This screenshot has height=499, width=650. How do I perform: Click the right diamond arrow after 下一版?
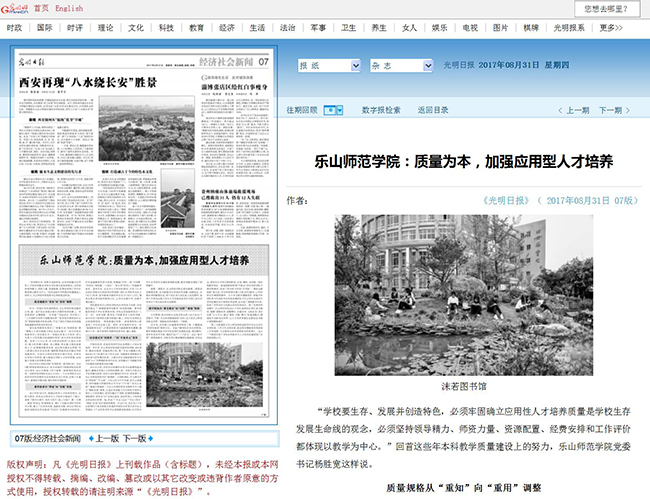(x=150, y=438)
